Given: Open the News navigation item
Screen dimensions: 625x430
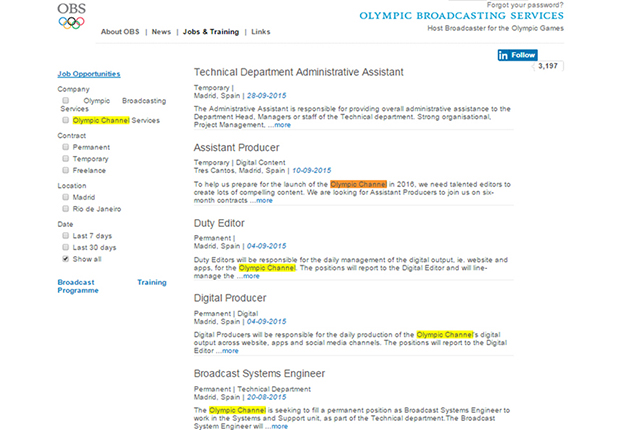Looking at the screenshot, I should 161,32.
